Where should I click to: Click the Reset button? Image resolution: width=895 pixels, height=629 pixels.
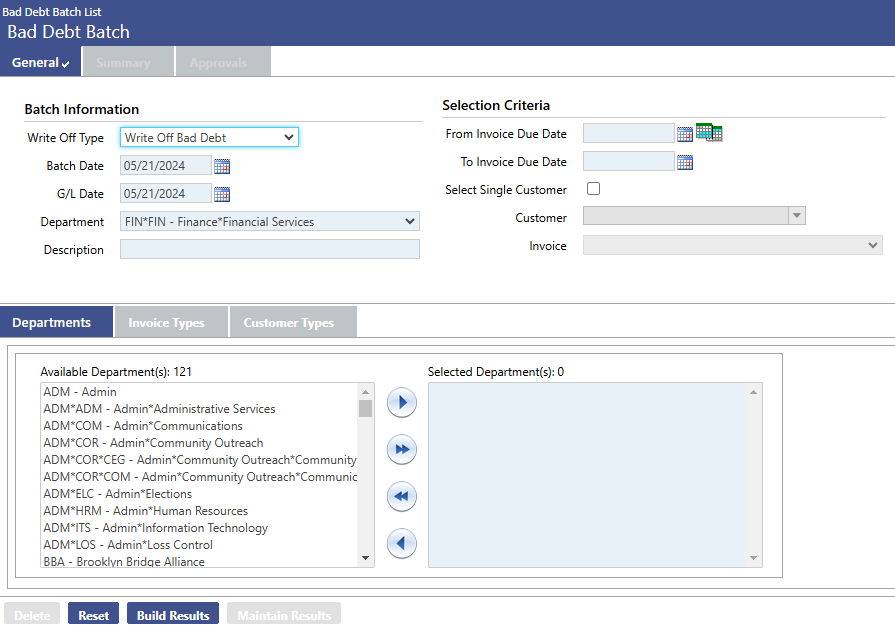(x=94, y=614)
